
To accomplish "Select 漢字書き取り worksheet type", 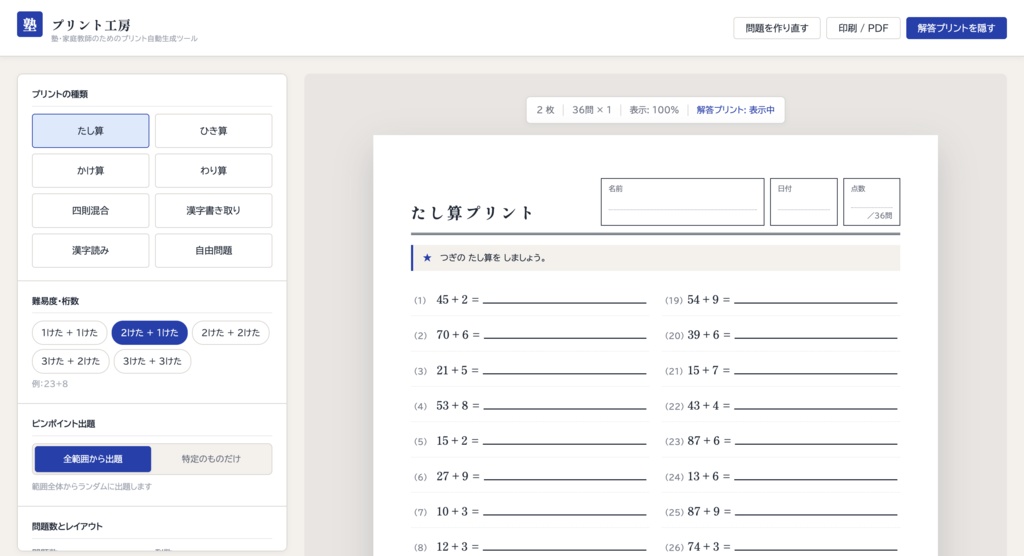I will [x=214, y=210].
